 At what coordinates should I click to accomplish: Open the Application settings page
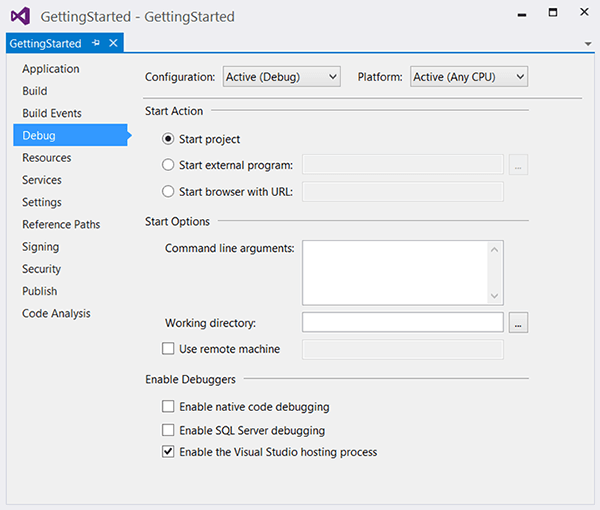pyautogui.click(x=51, y=69)
